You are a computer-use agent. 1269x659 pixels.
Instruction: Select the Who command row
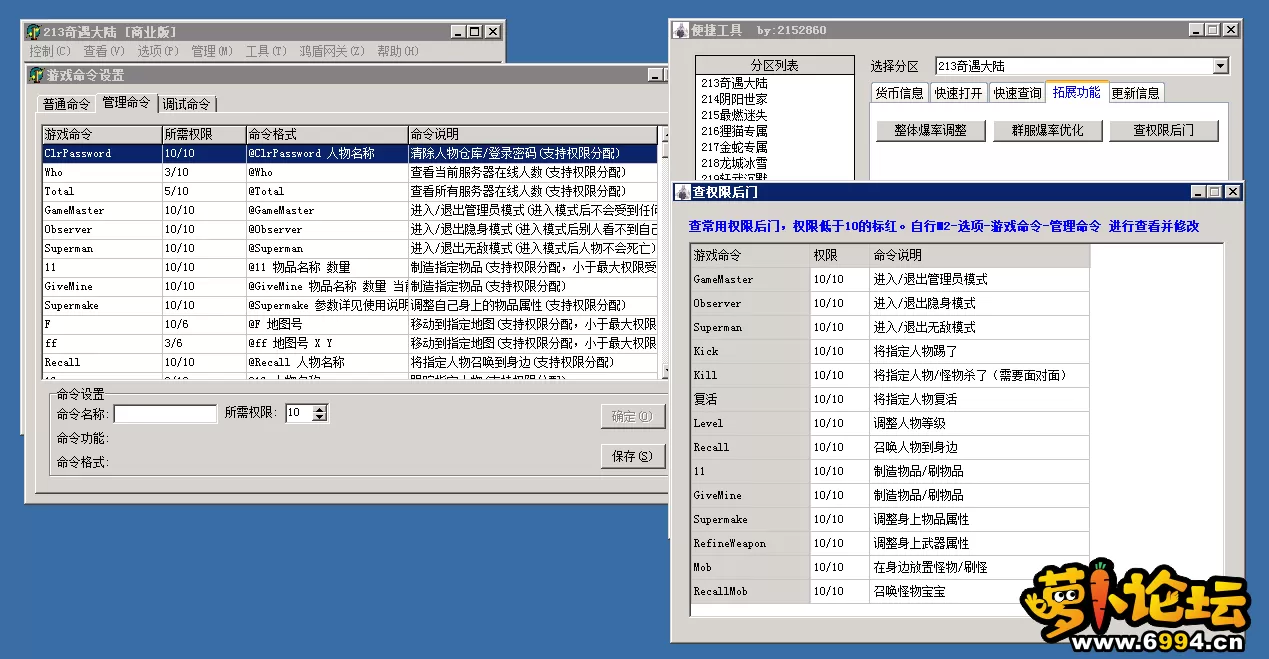(350, 172)
